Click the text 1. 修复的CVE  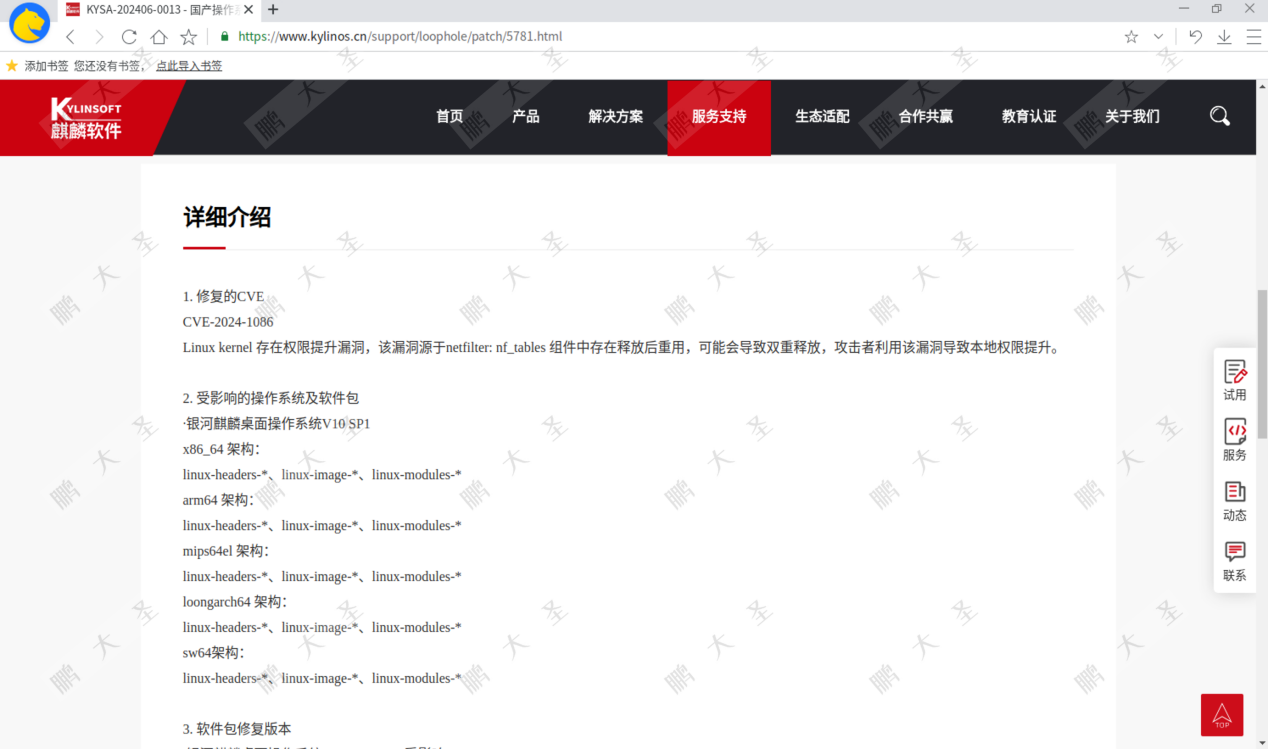[223, 296]
